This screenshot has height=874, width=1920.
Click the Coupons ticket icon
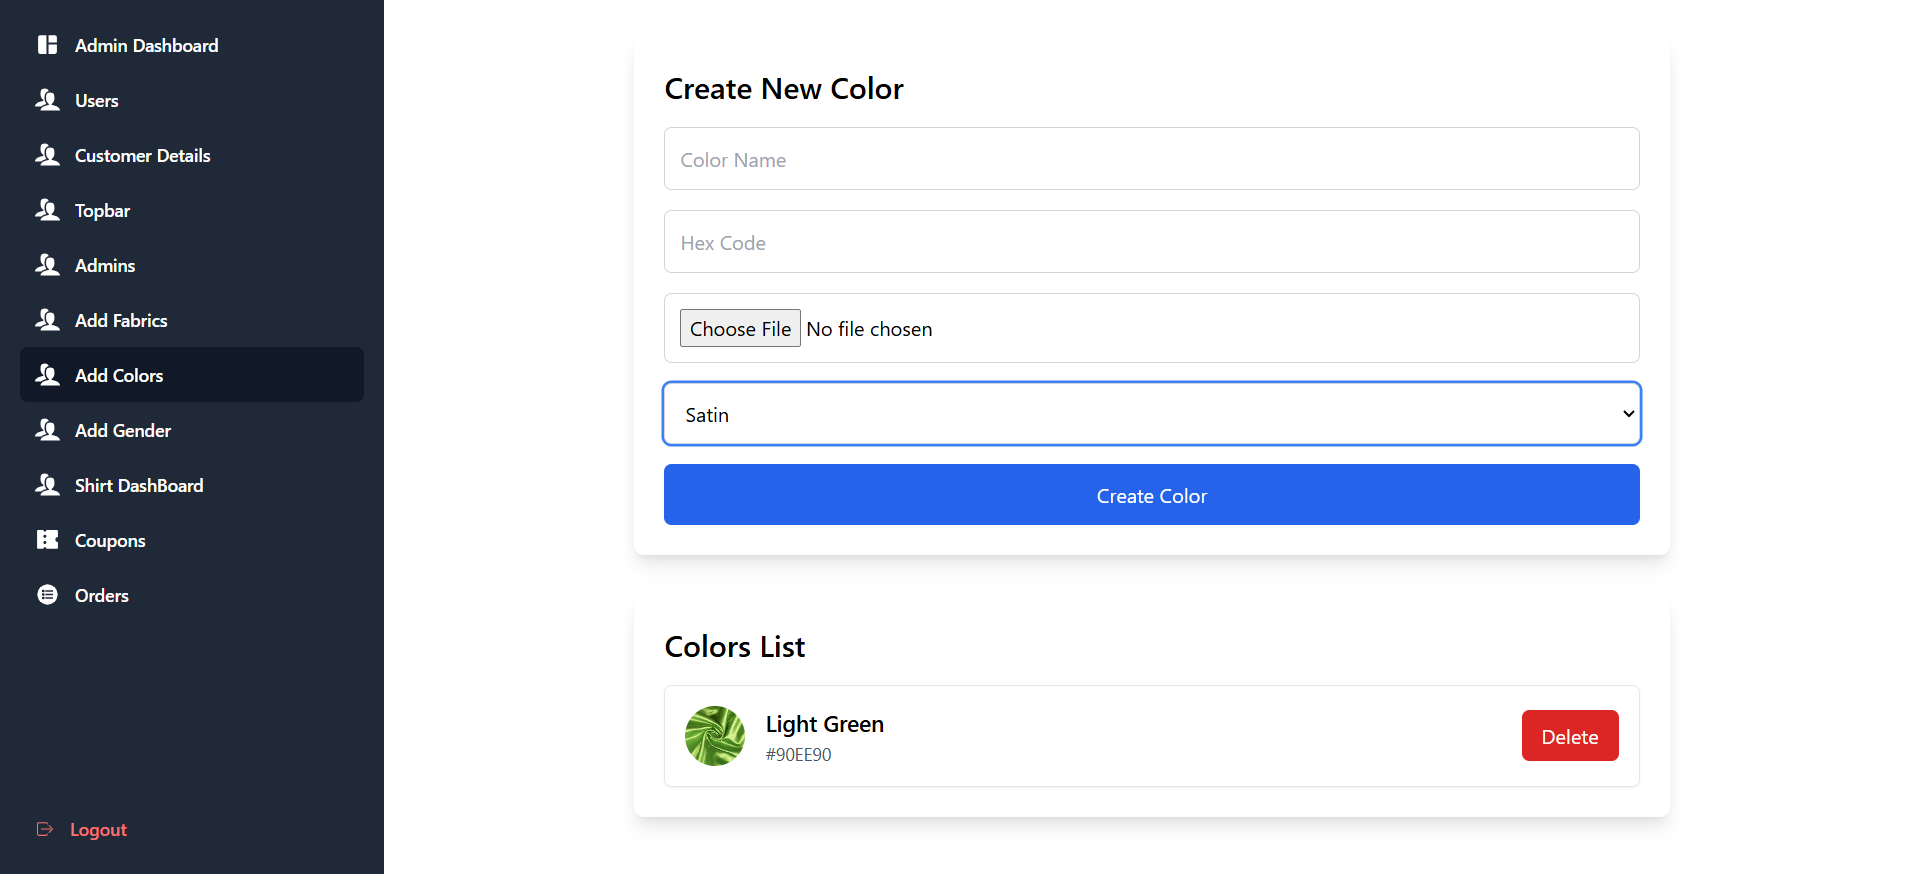47,540
